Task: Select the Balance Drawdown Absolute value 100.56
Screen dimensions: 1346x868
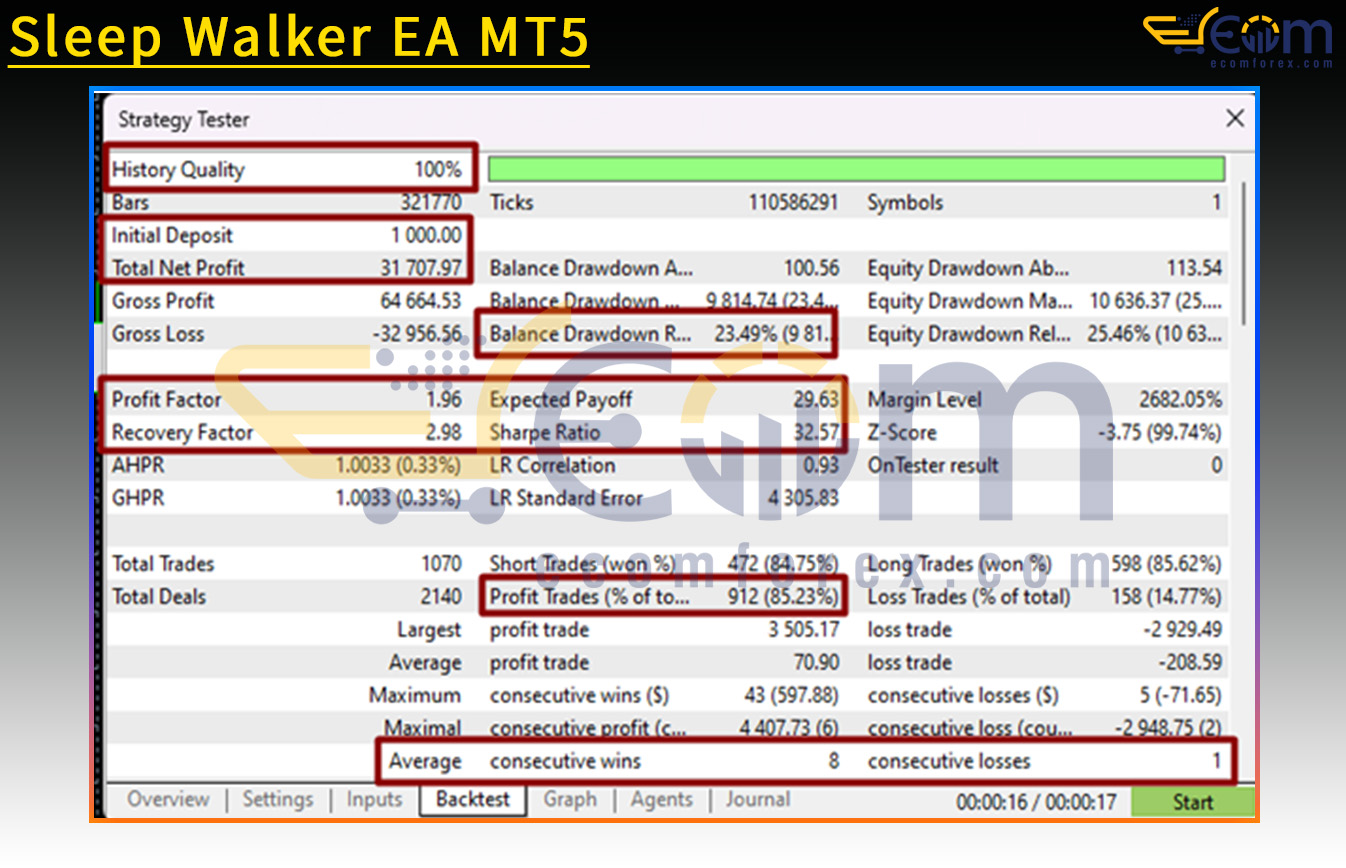Action: 812,268
